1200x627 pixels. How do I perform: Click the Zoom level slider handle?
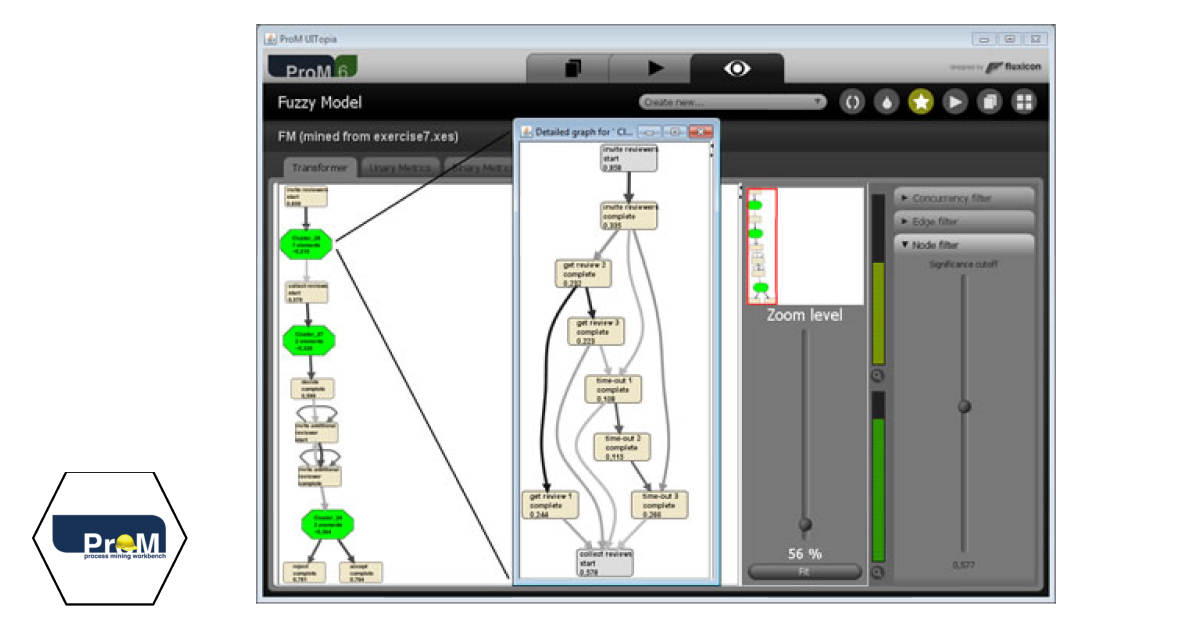point(805,524)
